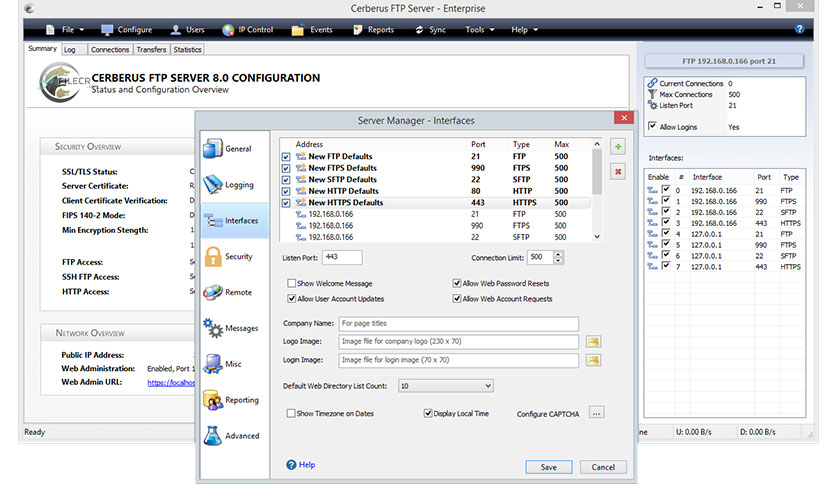The width and height of the screenshot is (836, 484).
Task: Switch to the Transfers tab
Action: click(x=151, y=50)
